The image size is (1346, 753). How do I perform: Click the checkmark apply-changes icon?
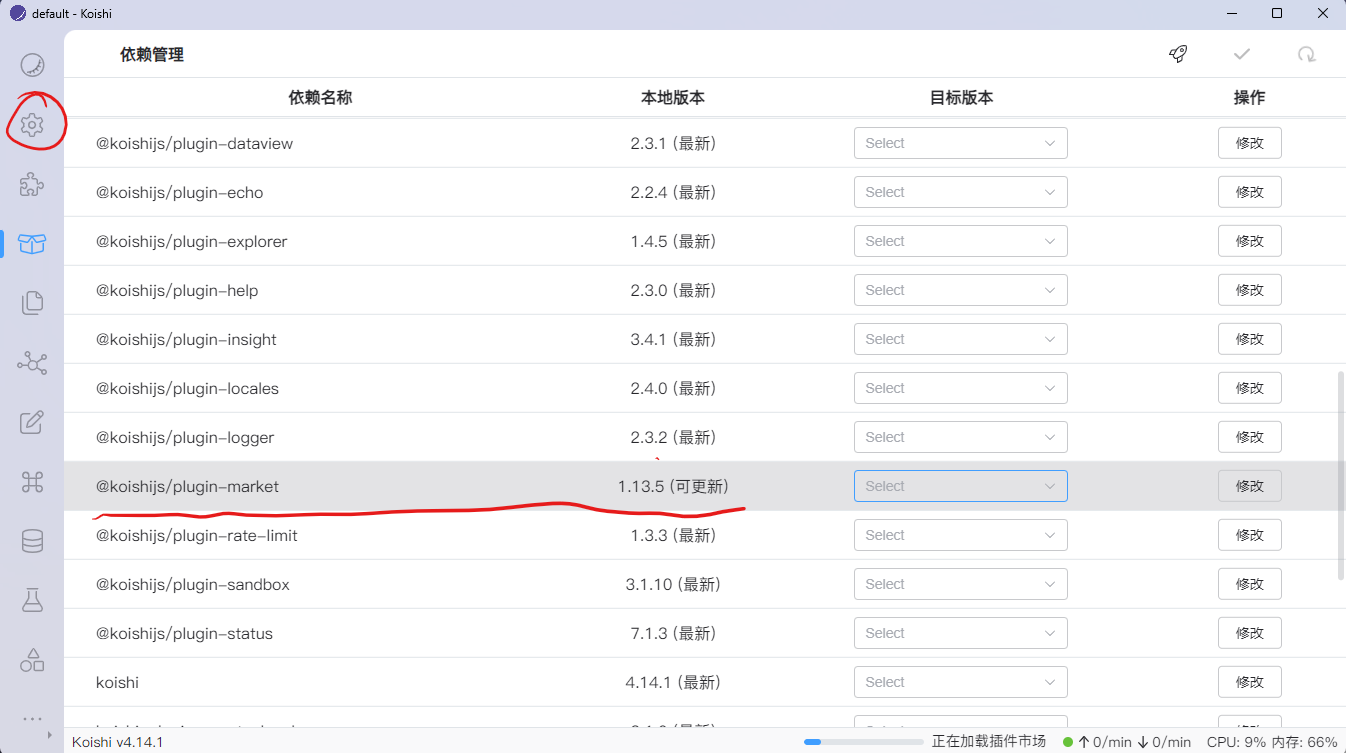coord(1242,54)
